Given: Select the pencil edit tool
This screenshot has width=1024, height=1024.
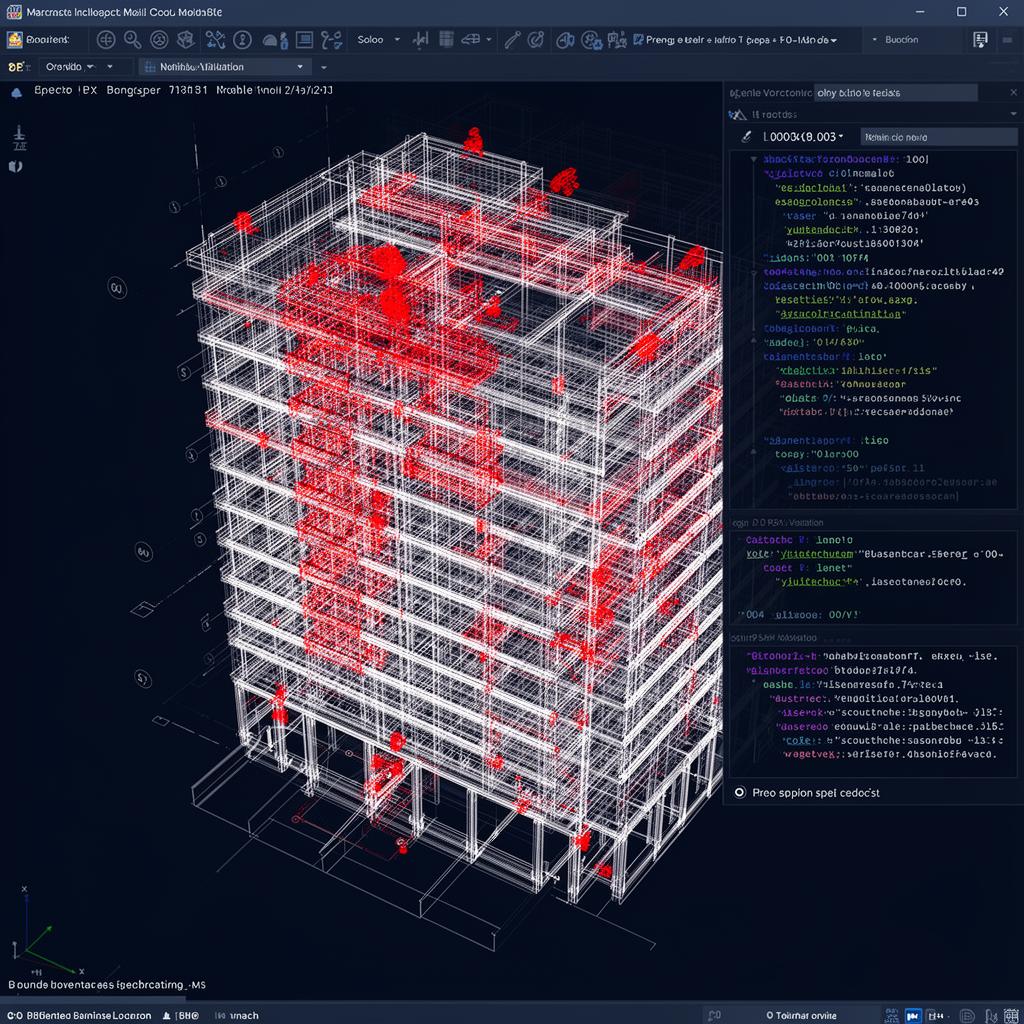Looking at the screenshot, I should coord(512,40).
